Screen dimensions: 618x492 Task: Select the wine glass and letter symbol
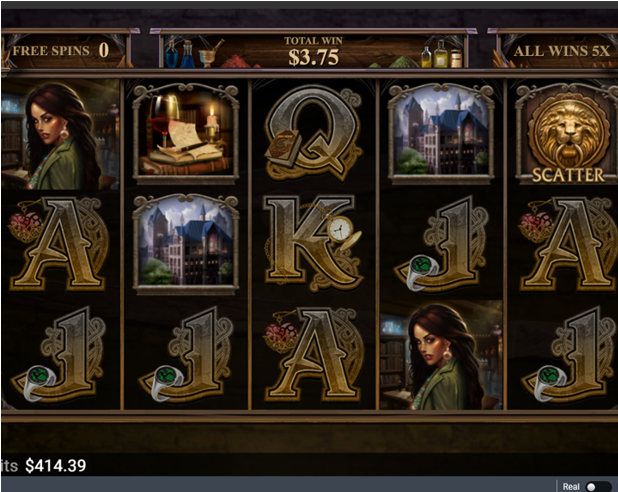click(x=186, y=134)
